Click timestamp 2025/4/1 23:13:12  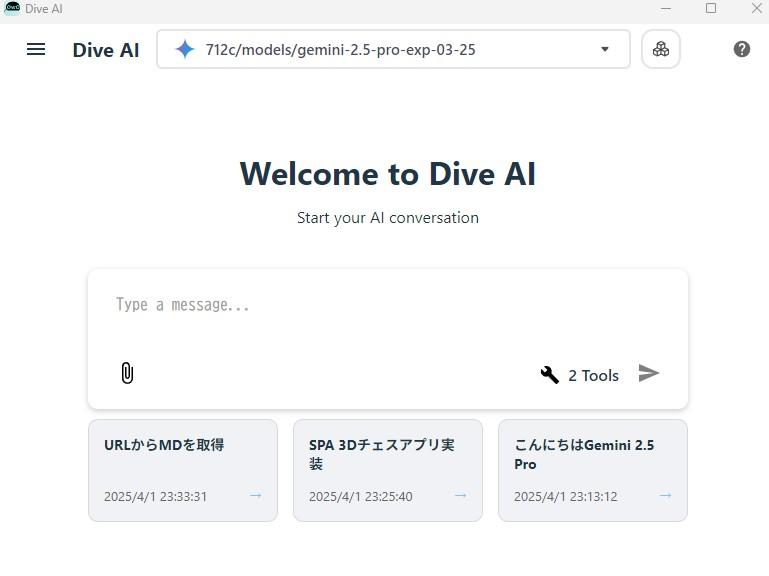(x=565, y=497)
